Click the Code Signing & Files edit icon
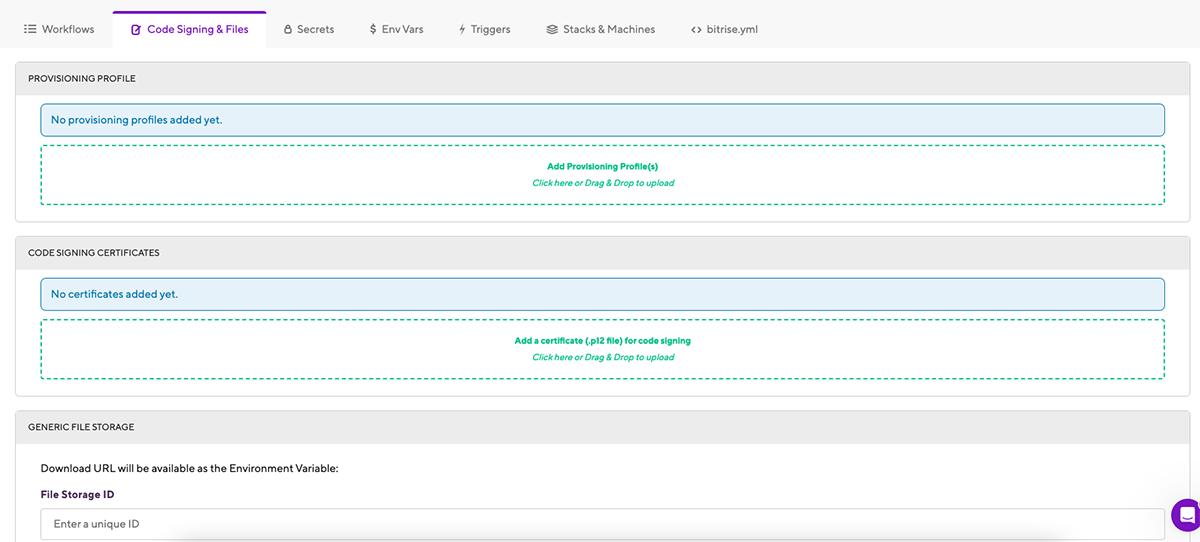The image size is (1200, 542). pyautogui.click(x=136, y=30)
